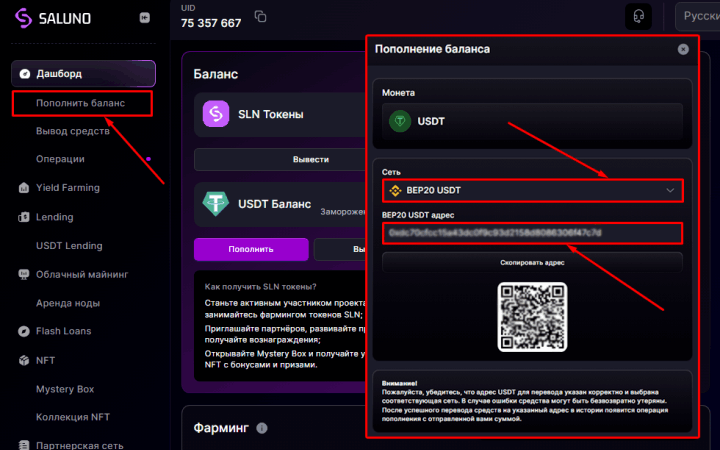Screen dimensions: 720x450
Task: Open Партнерская сеть menu item
Action: point(79,445)
